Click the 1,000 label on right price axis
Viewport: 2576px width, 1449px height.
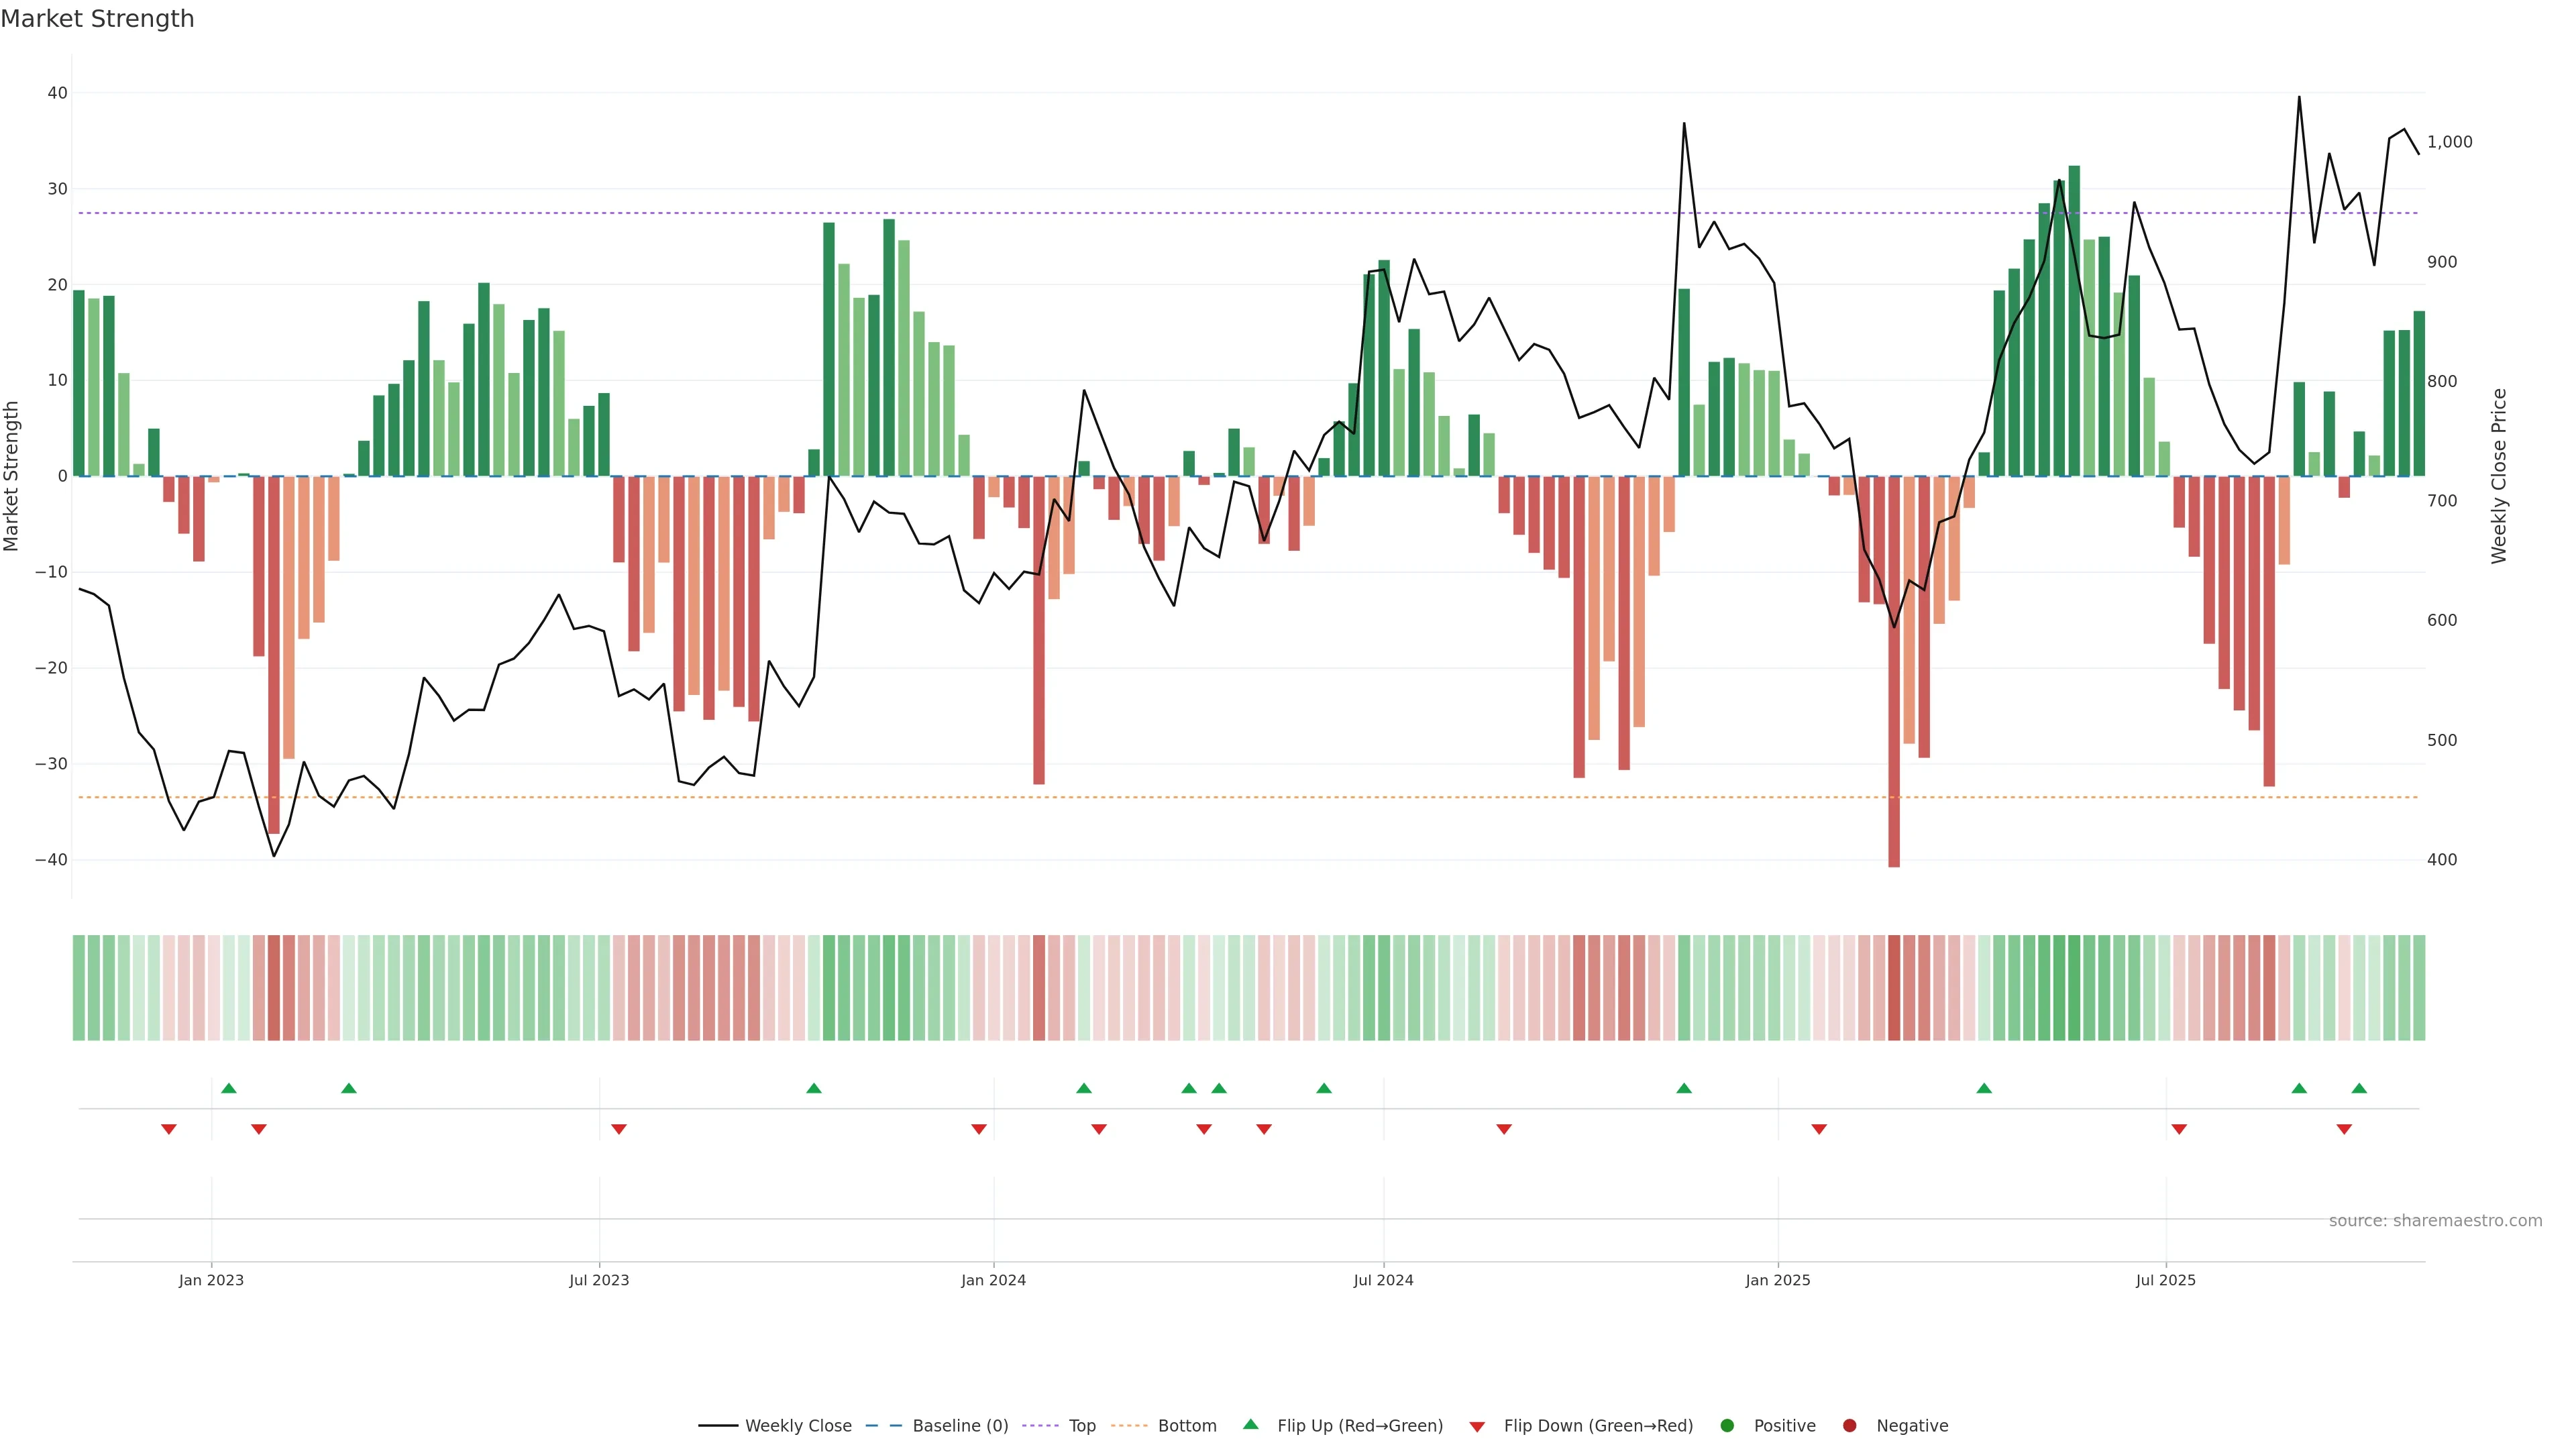click(x=2449, y=142)
